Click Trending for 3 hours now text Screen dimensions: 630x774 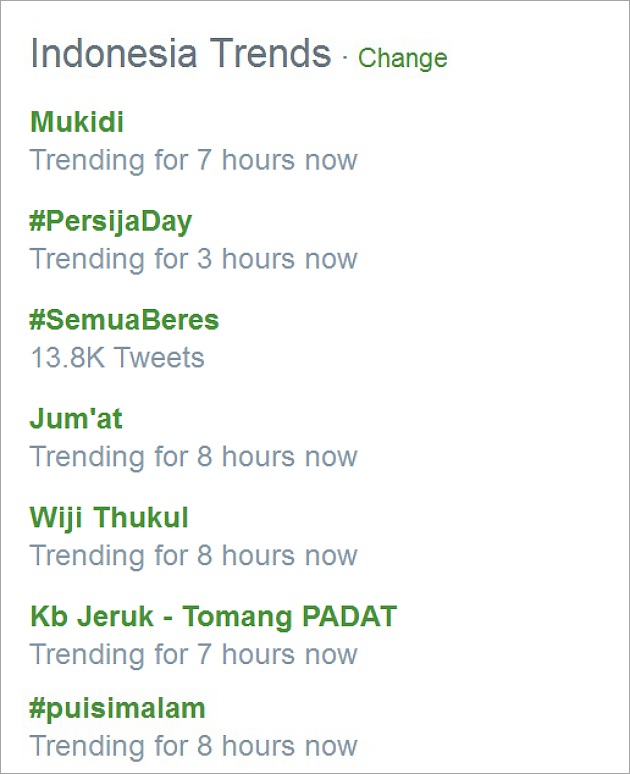click(x=194, y=259)
